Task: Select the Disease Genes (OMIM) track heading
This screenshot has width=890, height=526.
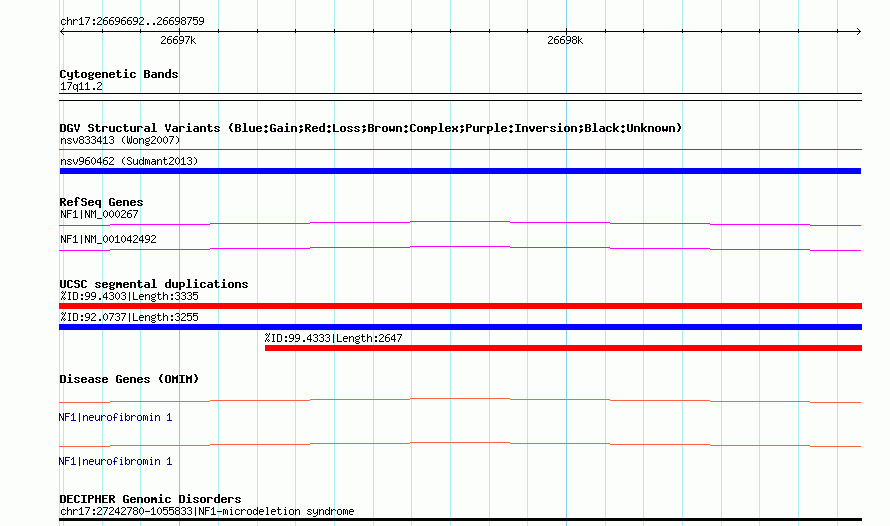Action: point(129,379)
